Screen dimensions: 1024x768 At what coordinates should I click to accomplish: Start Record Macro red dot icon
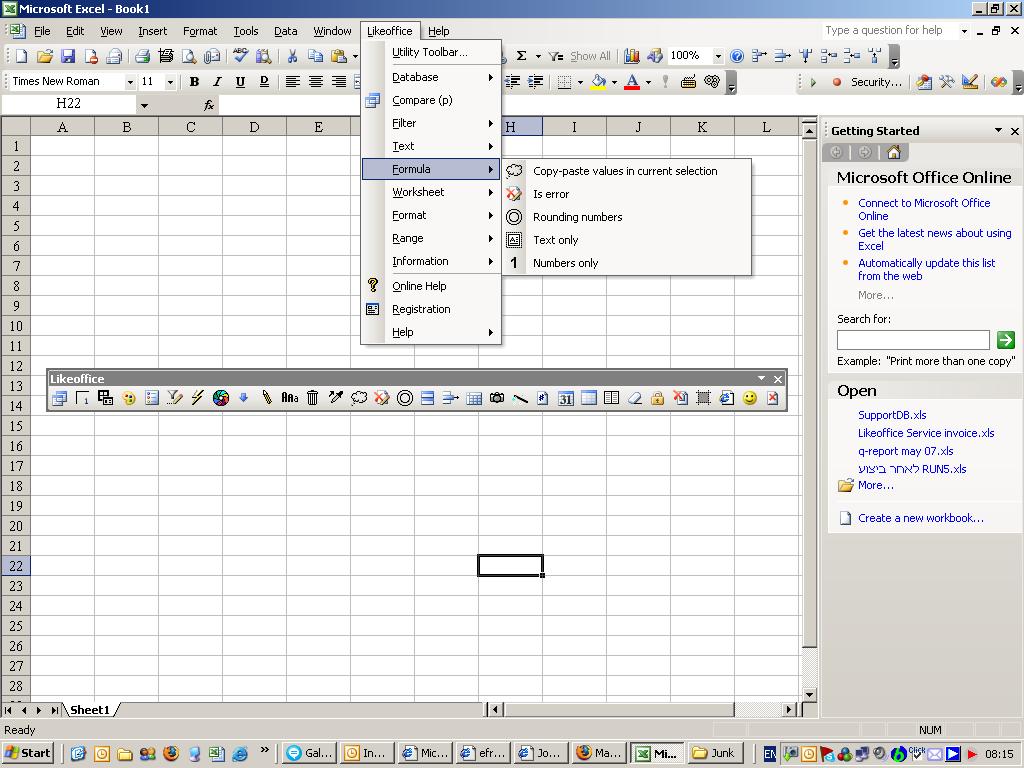coord(837,82)
